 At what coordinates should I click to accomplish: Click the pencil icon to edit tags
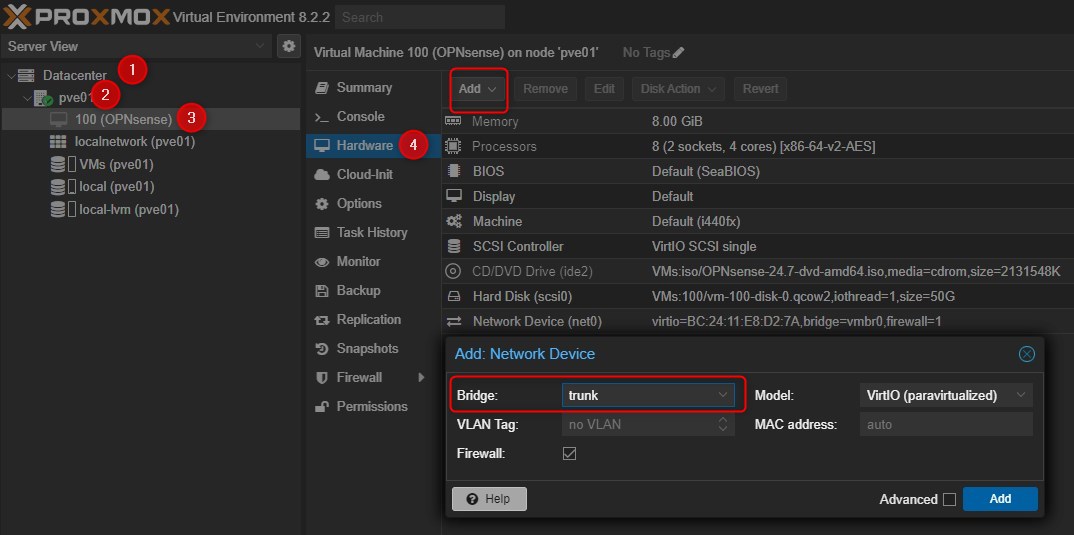(679, 52)
